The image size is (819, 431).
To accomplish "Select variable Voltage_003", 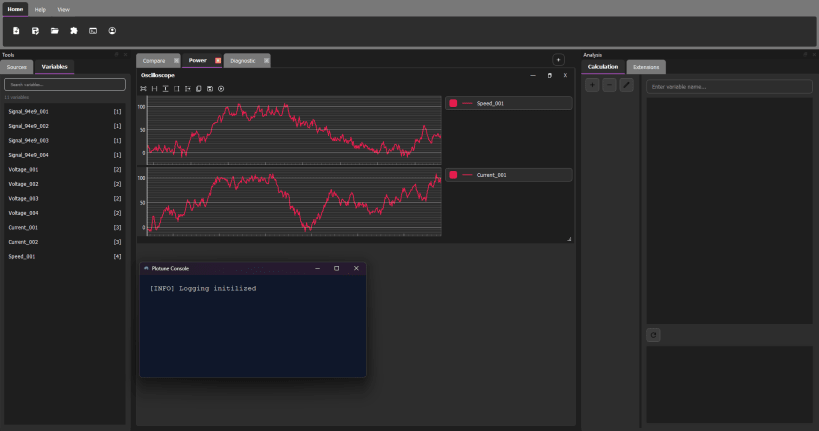I will click(65, 199).
